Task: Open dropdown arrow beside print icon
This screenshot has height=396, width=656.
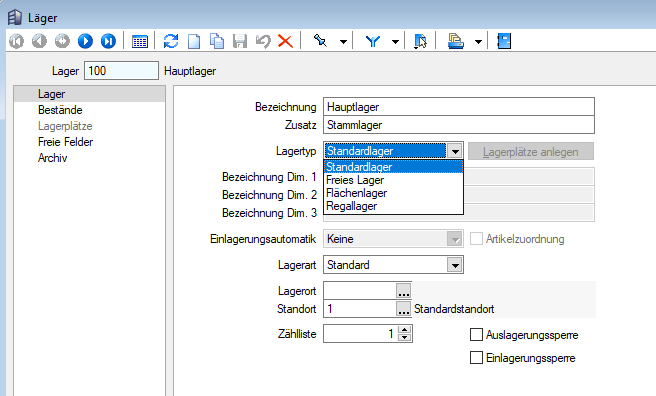Action: point(478,42)
